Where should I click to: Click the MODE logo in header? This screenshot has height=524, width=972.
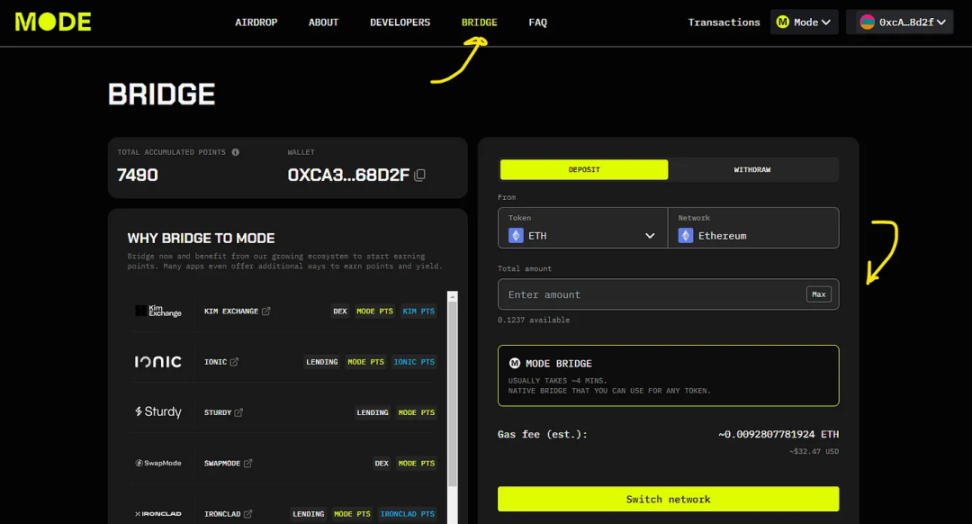tap(53, 22)
